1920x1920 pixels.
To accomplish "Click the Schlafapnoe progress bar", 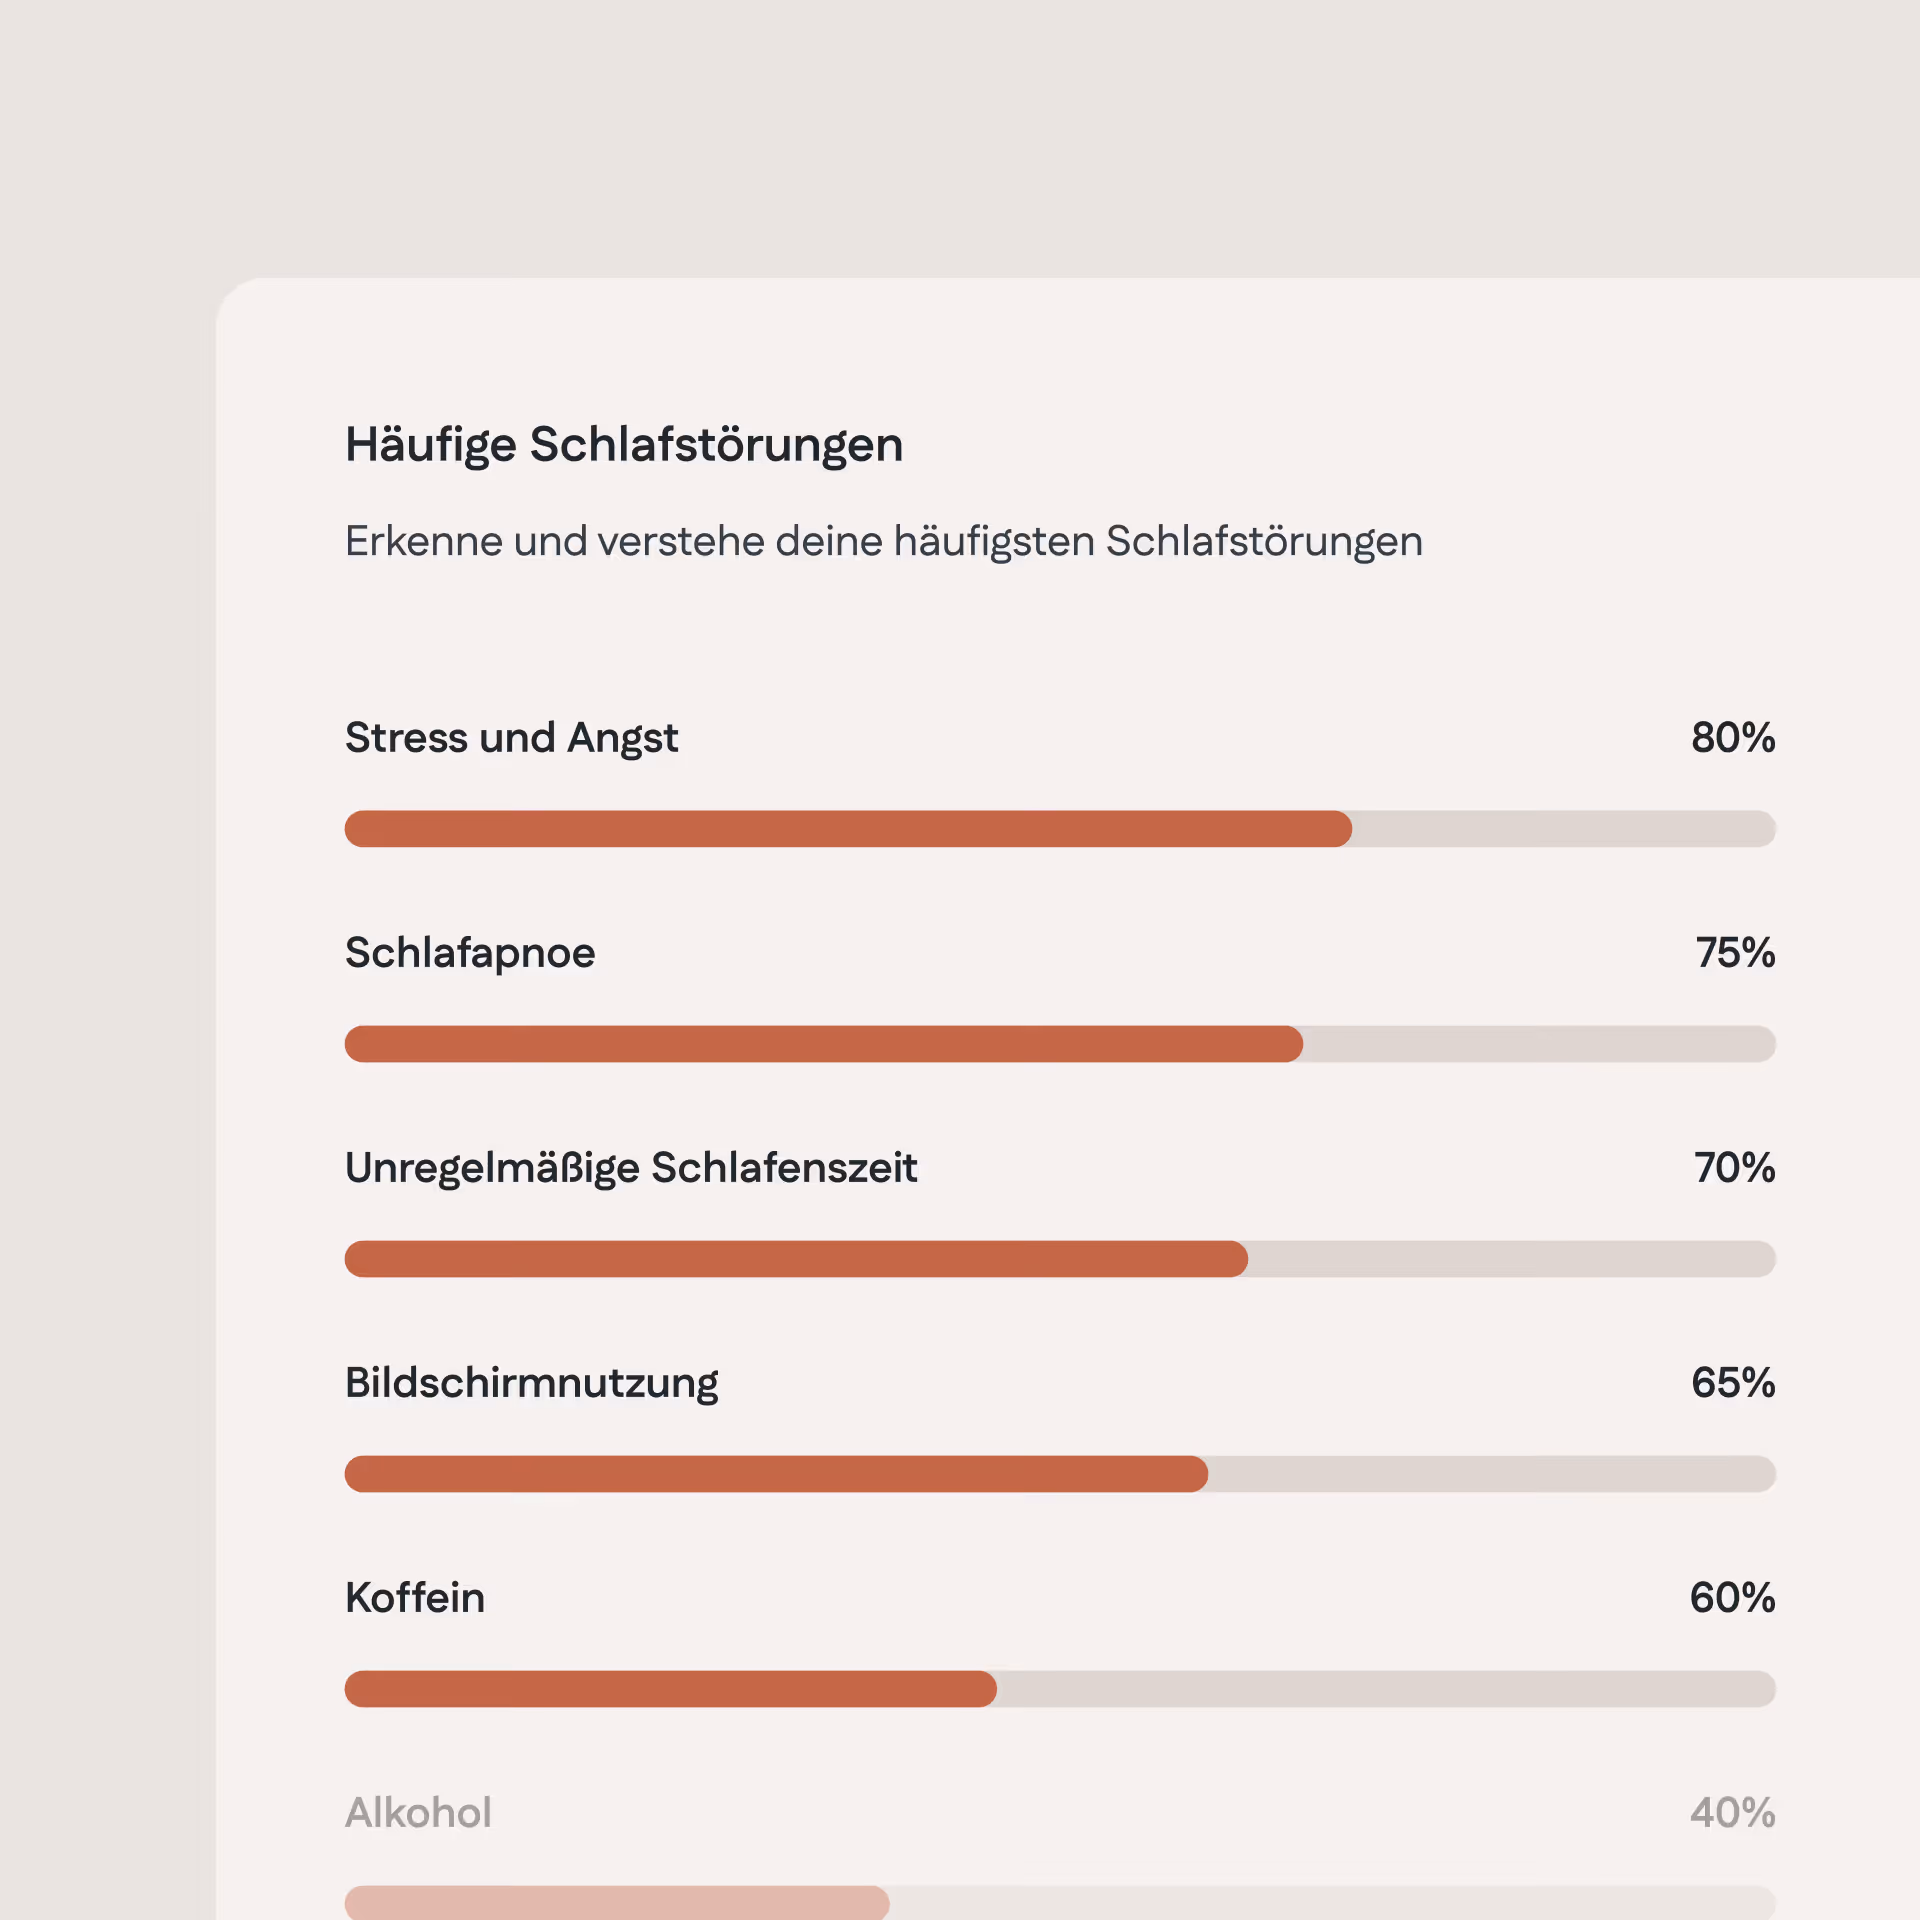I will pyautogui.click(x=1060, y=1044).
